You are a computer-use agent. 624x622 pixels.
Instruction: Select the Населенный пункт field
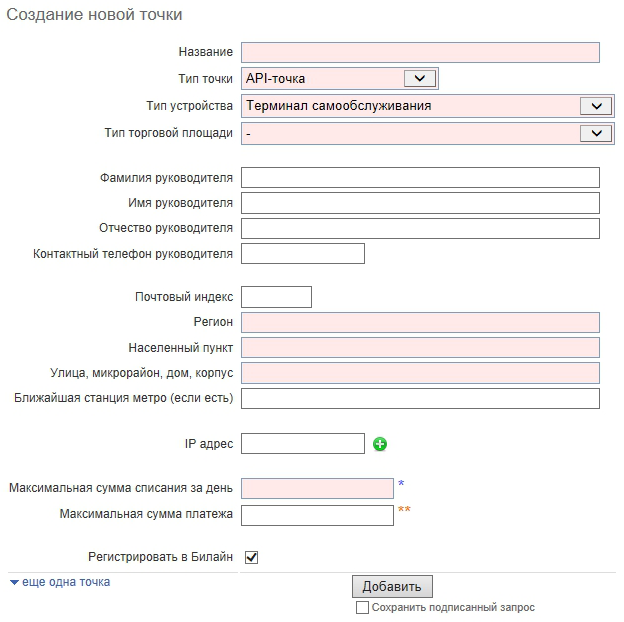coord(420,347)
